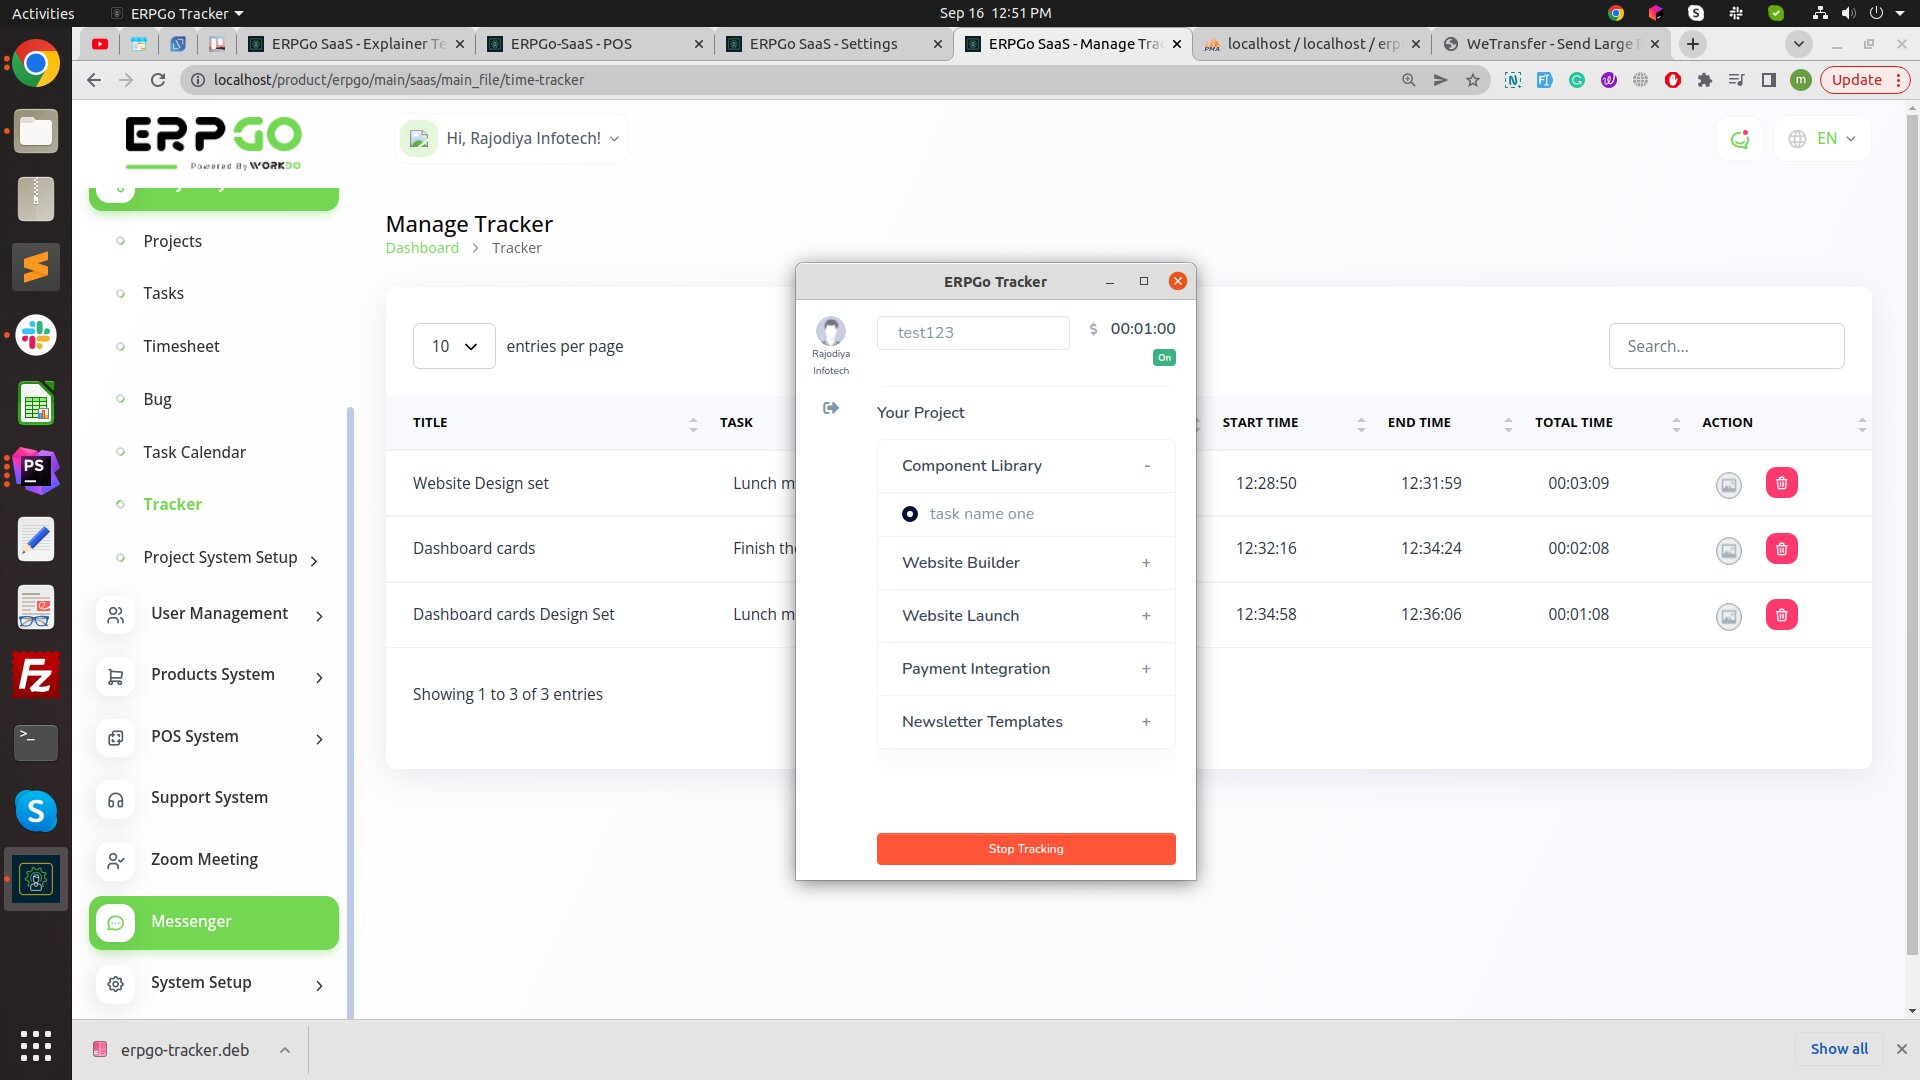Click the tracker Search field
This screenshot has width=1920, height=1080.
(x=1726, y=346)
